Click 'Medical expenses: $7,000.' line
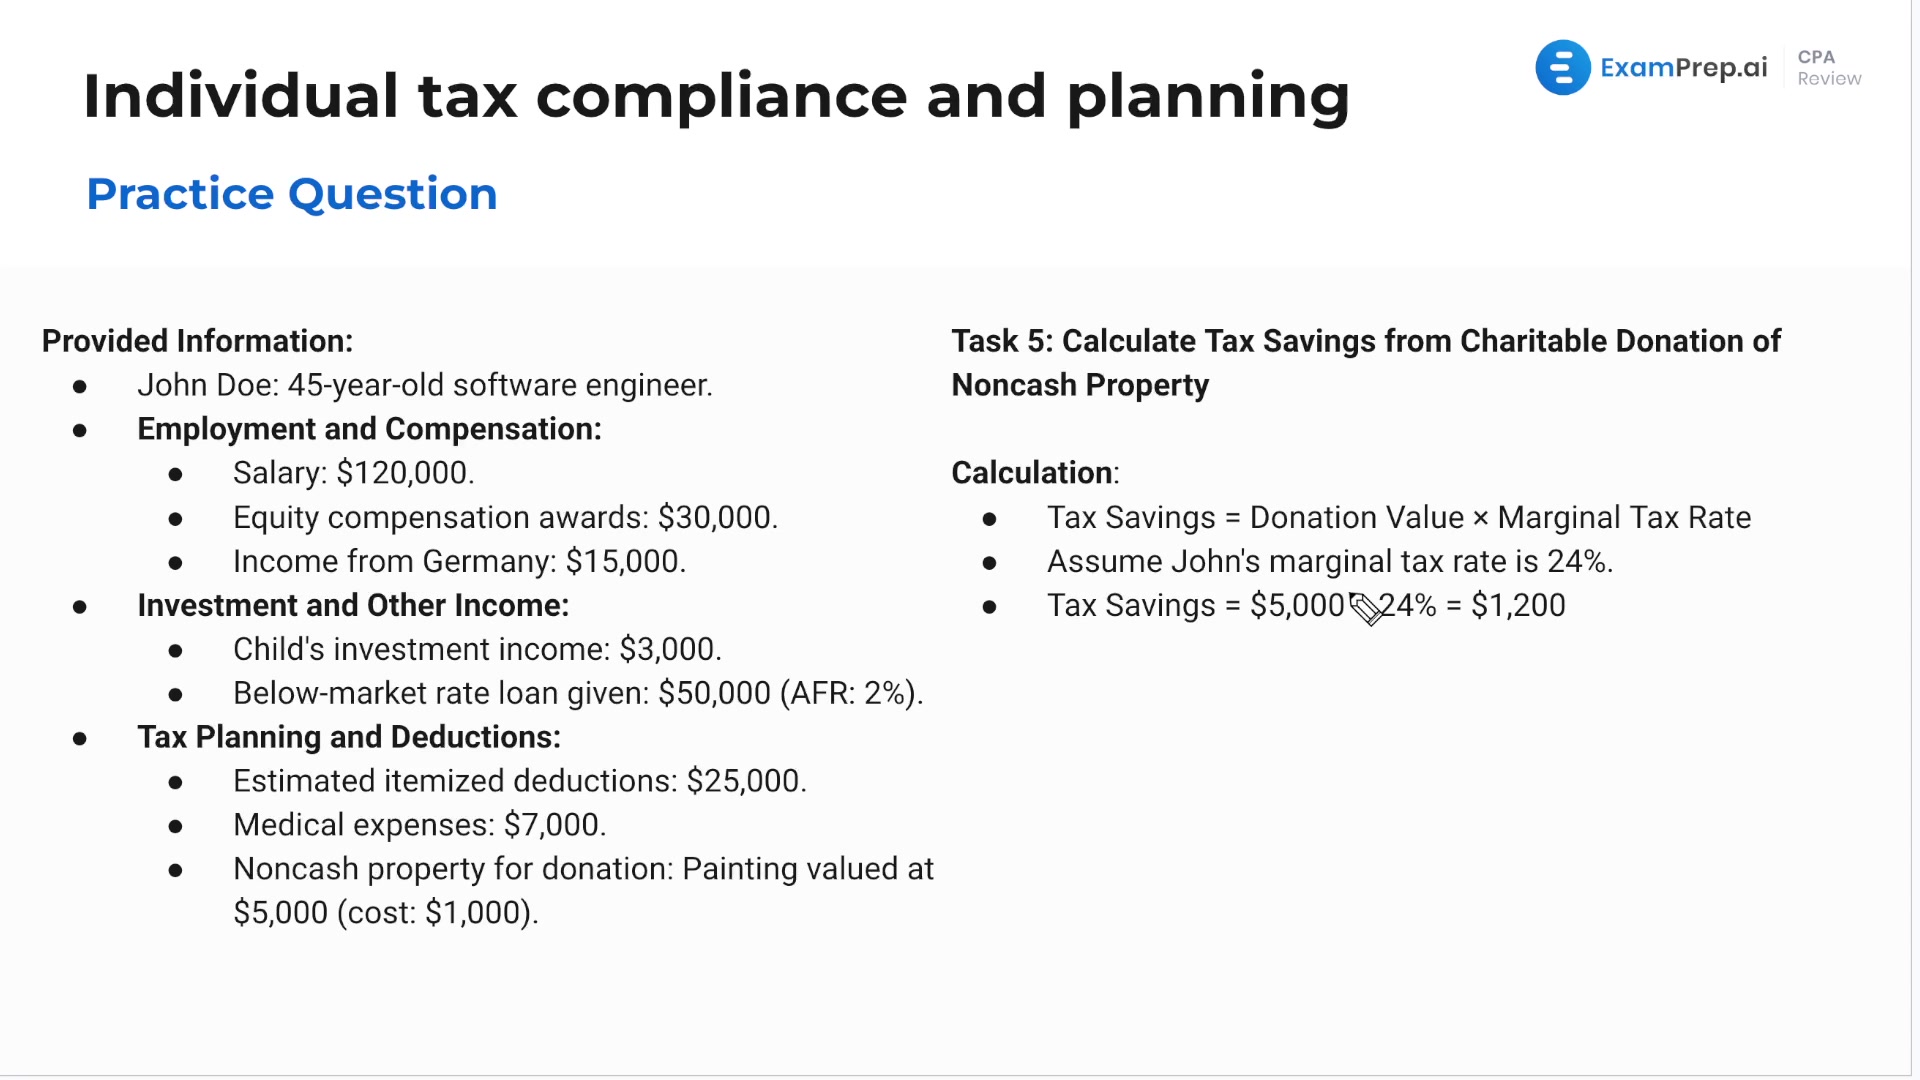1920x1080 pixels. pos(420,825)
